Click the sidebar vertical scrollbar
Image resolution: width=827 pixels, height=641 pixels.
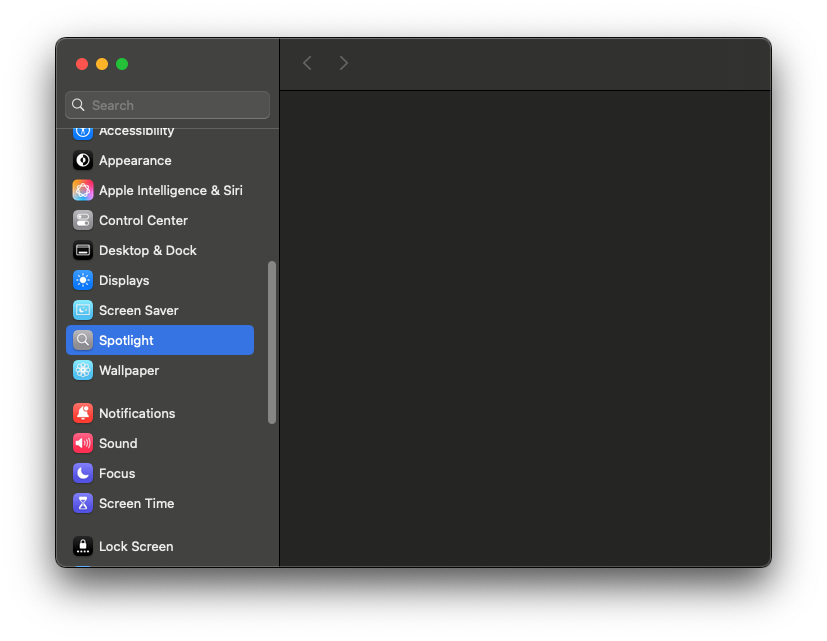tap(272, 342)
